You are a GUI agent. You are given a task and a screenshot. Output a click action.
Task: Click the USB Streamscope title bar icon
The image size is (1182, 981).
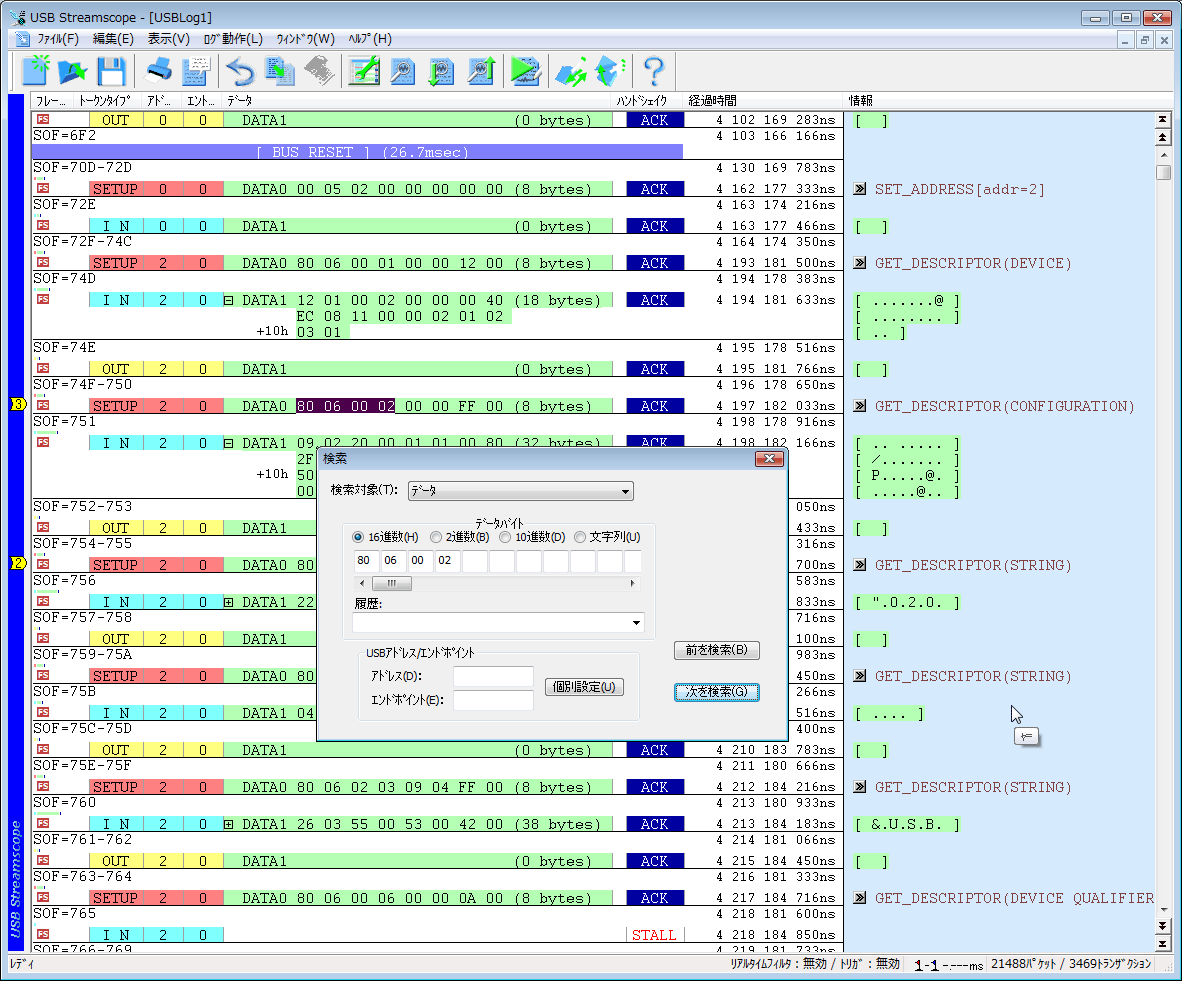18,17
